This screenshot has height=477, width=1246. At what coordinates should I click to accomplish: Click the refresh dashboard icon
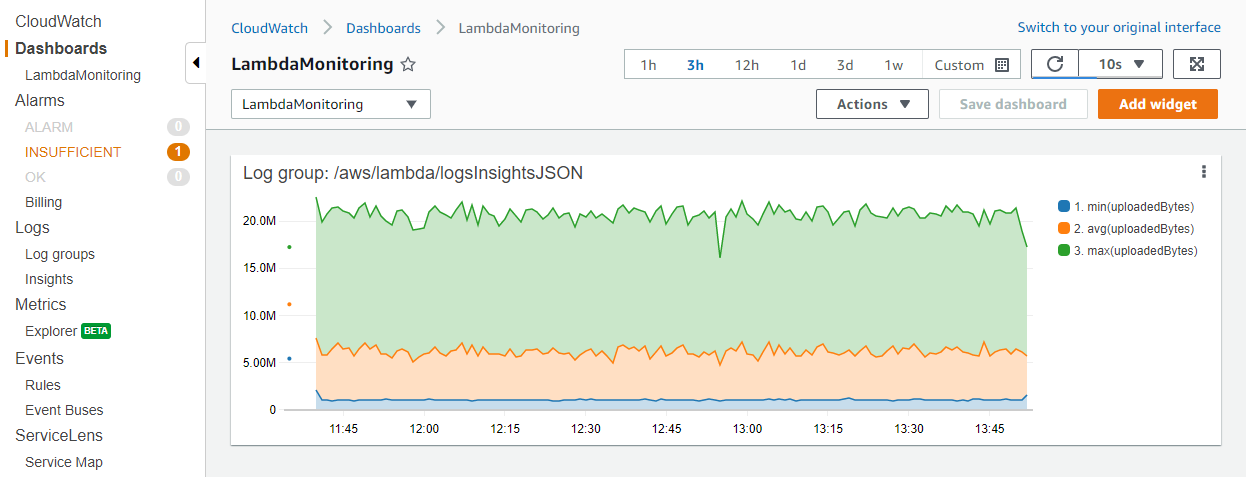(x=1055, y=64)
